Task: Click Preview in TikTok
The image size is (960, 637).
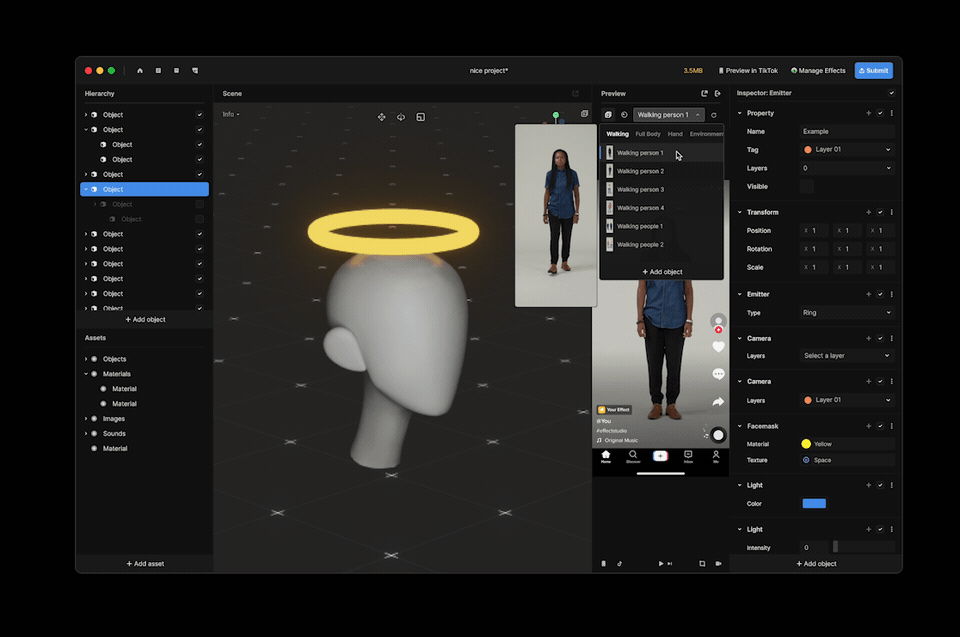Action: (748, 70)
